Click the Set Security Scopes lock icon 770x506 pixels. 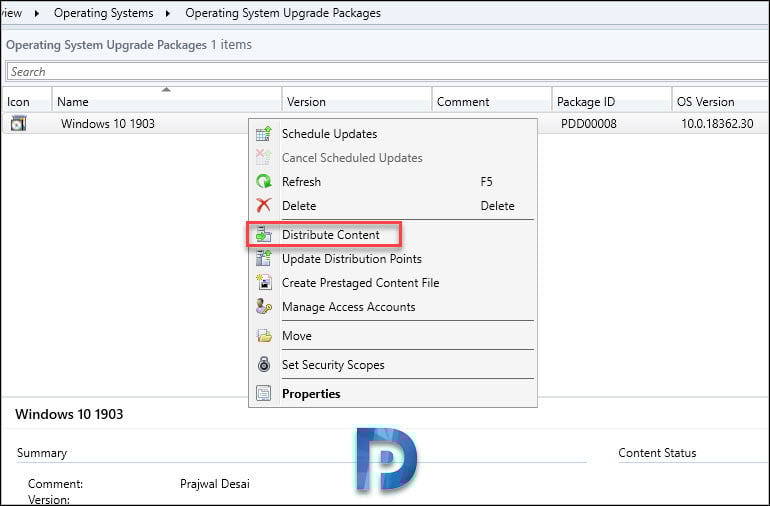click(264, 365)
